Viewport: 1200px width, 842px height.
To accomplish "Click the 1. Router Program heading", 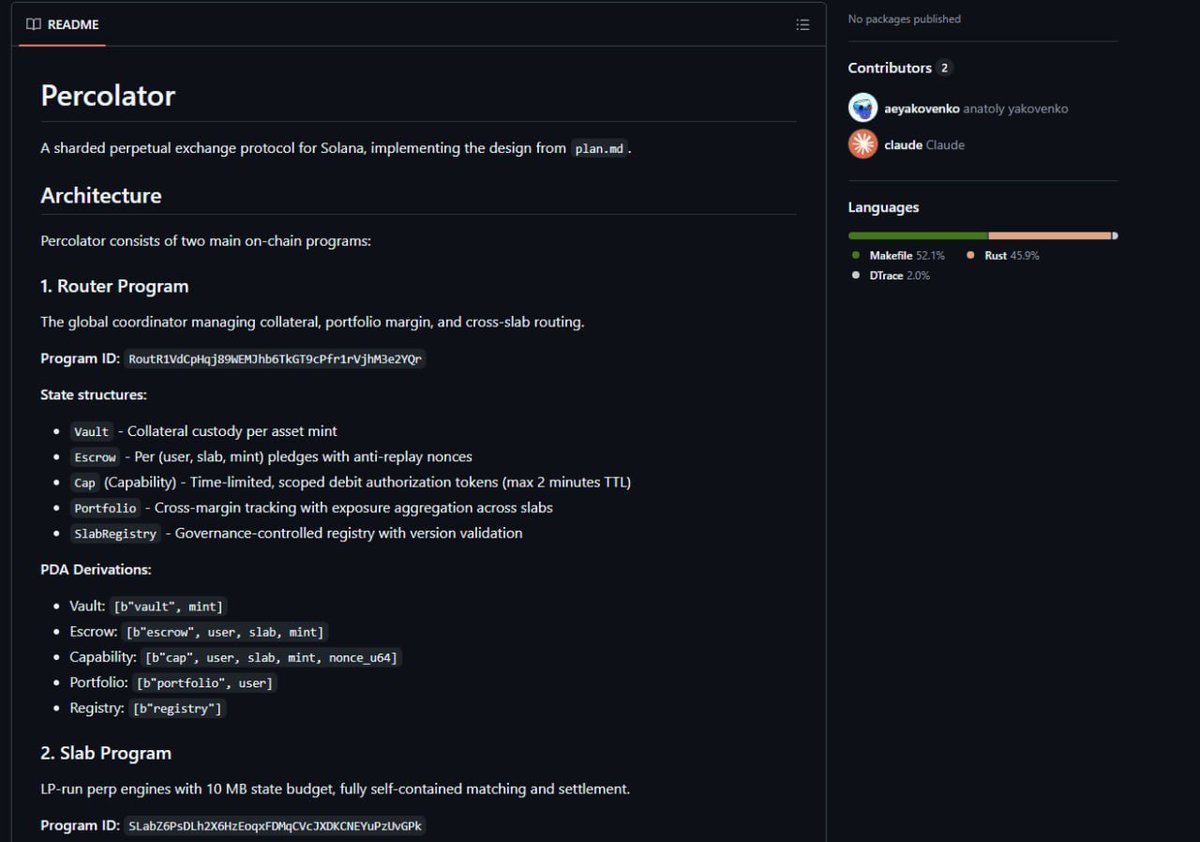I will point(115,286).
